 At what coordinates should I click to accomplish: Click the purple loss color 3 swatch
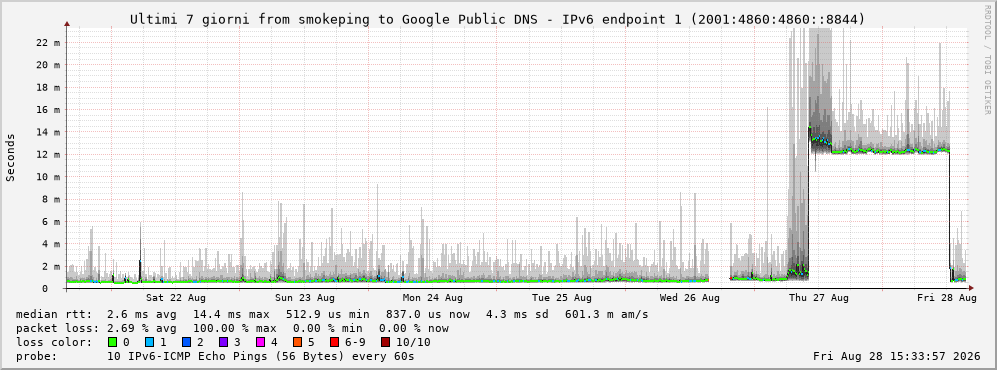pos(221,342)
